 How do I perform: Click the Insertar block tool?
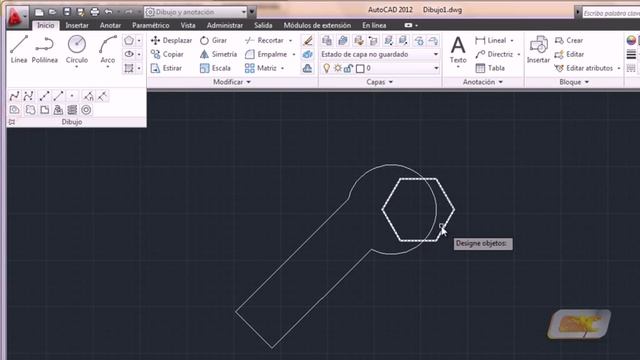coord(538,50)
